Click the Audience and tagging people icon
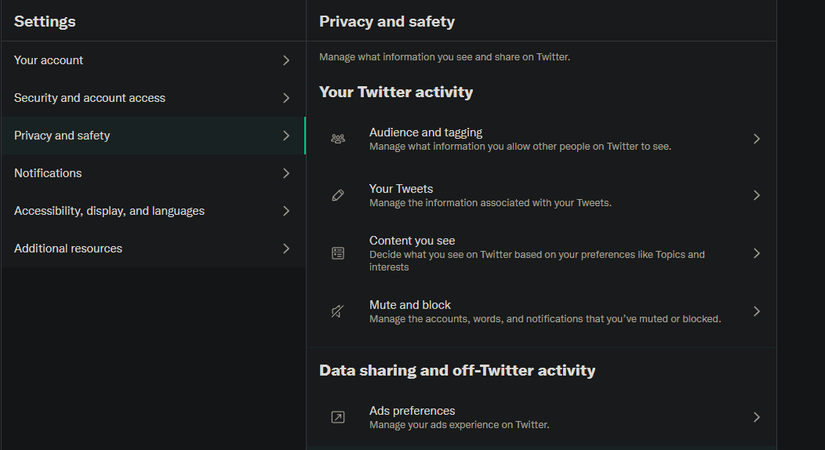This screenshot has height=450, width=825. pyautogui.click(x=338, y=139)
